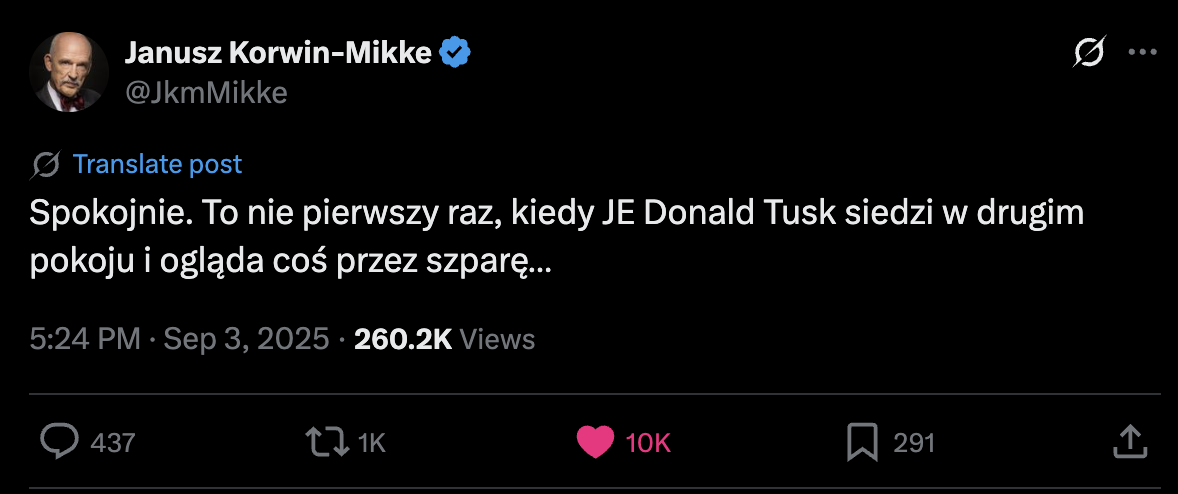Screen dimensions: 1178x494
Task: Open the share post icon
Action: [1128, 441]
